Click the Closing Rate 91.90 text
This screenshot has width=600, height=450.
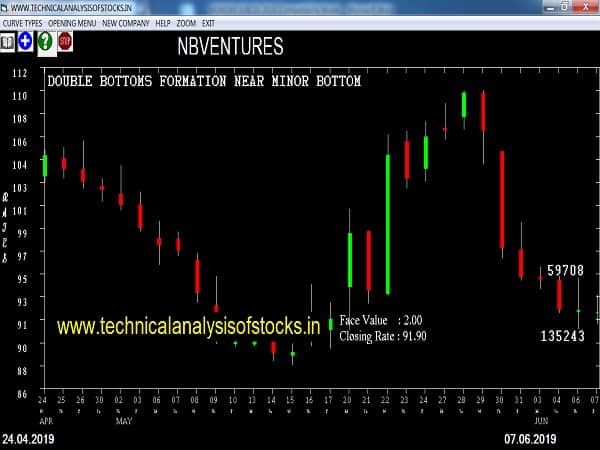pyautogui.click(x=383, y=337)
